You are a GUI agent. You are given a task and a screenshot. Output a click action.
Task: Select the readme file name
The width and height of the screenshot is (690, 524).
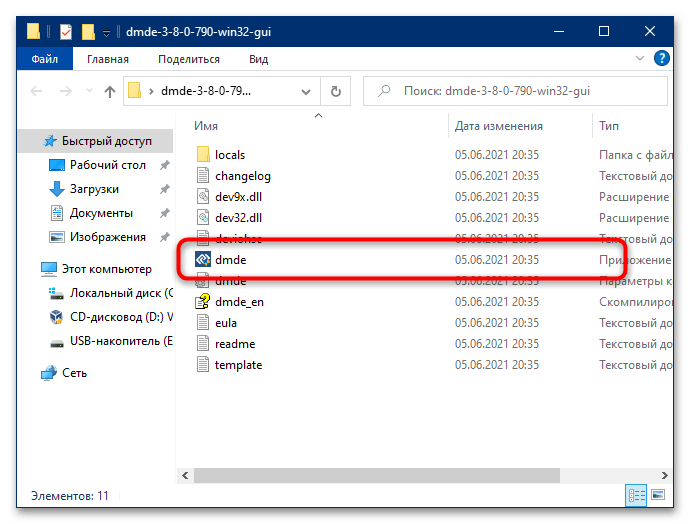pos(235,344)
